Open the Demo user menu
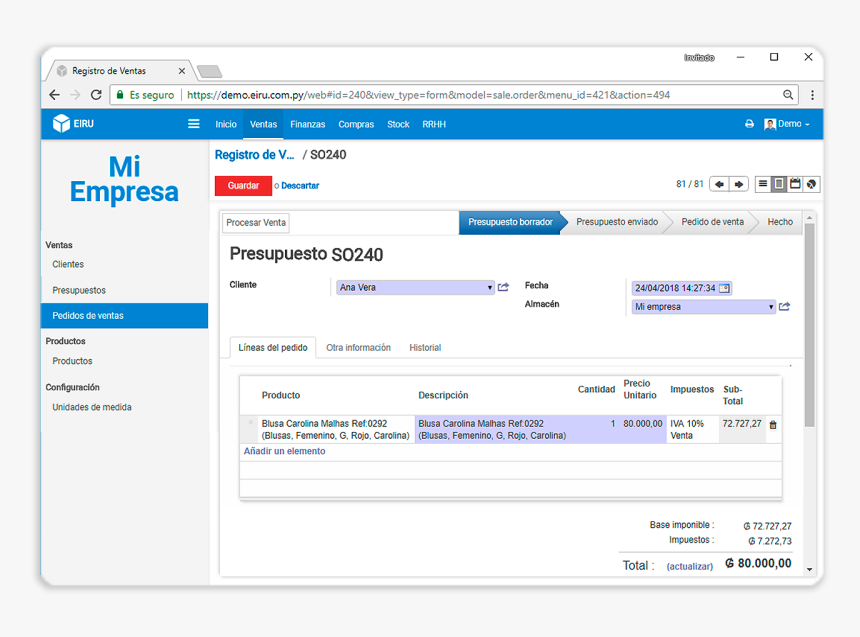This screenshot has width=860, height=637. point(788,124)
